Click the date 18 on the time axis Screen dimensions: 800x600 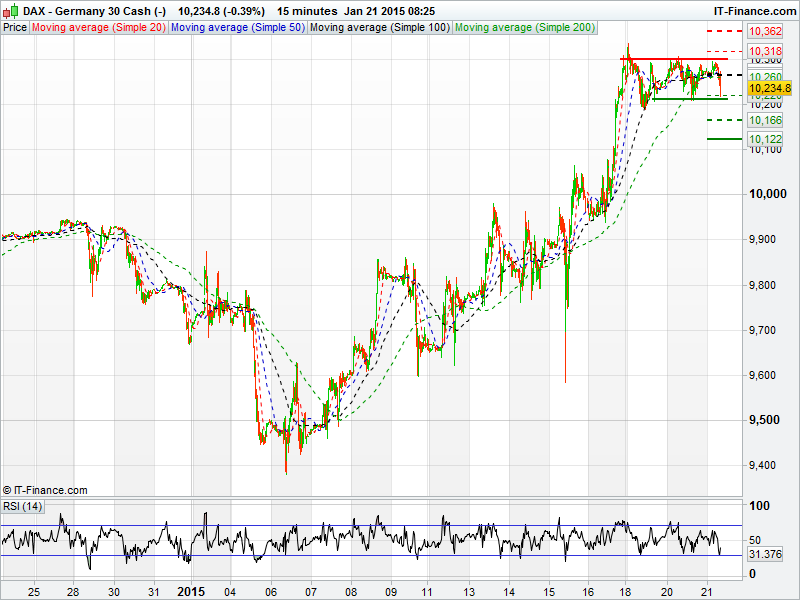626,591
